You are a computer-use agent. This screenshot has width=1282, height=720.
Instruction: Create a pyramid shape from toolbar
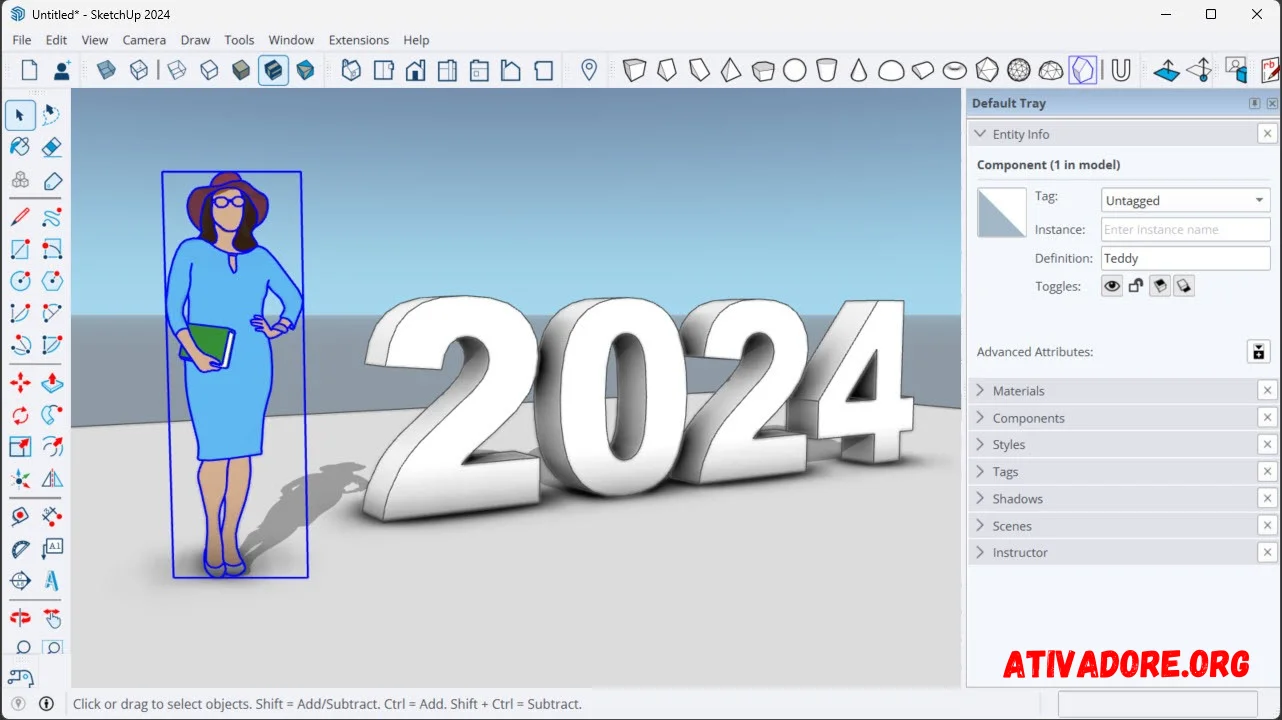point(731,70)
